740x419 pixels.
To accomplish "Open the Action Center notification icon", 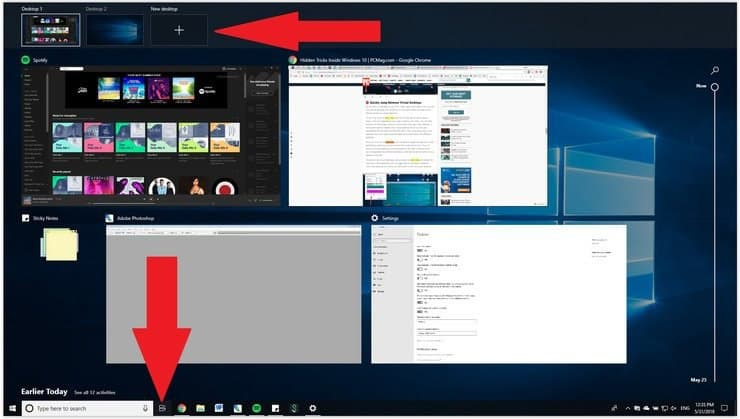I will click(725, 408).
